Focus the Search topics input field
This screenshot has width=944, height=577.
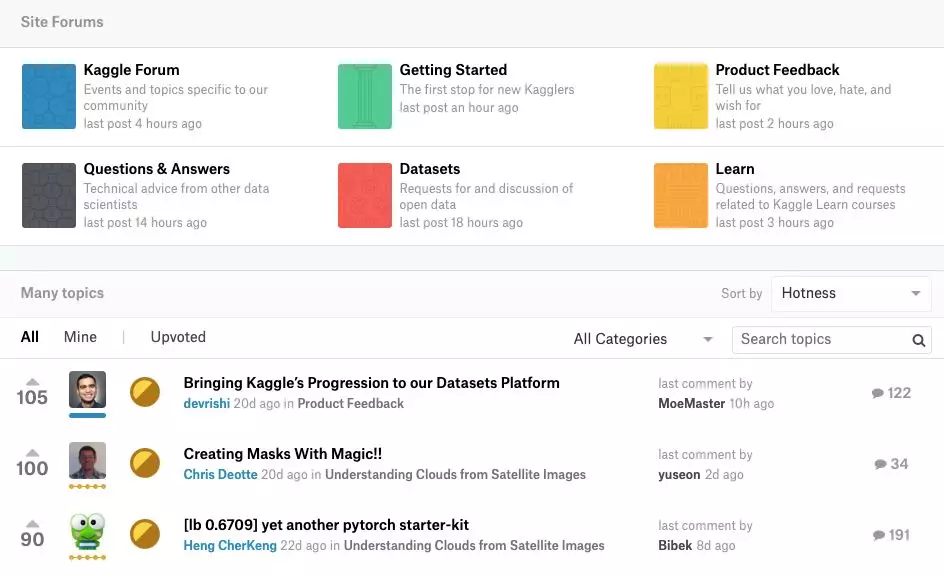832,340
